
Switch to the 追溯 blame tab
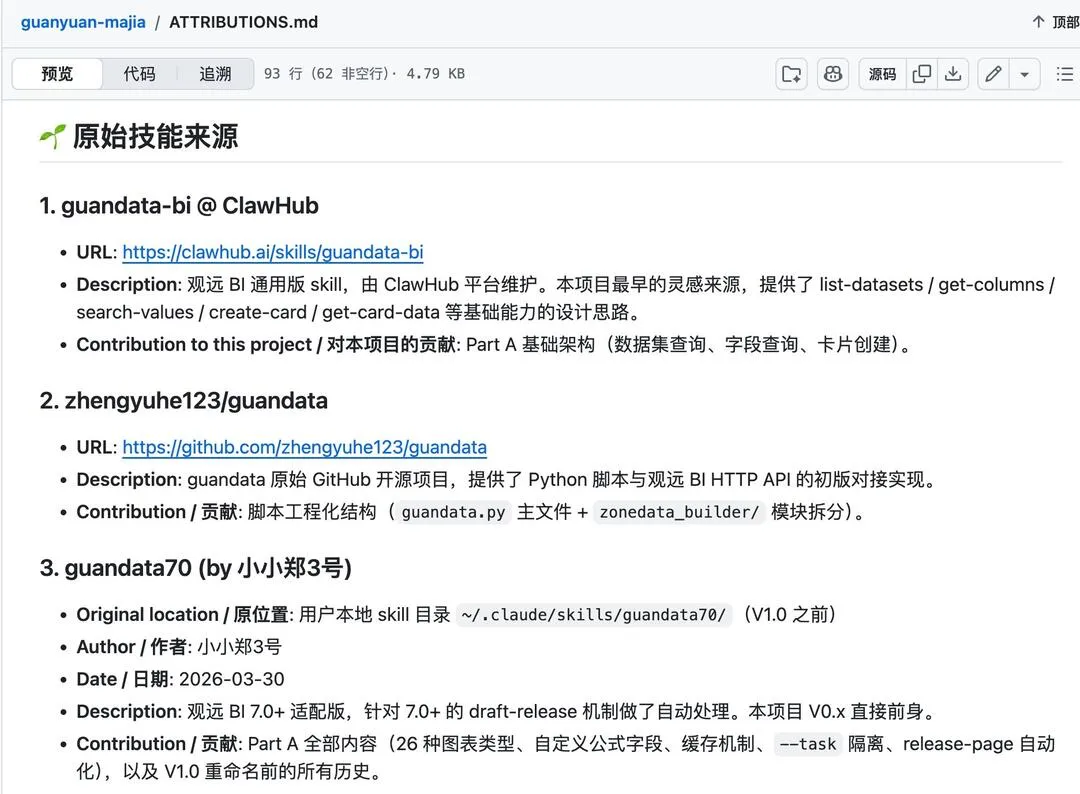tap(216, 74)
